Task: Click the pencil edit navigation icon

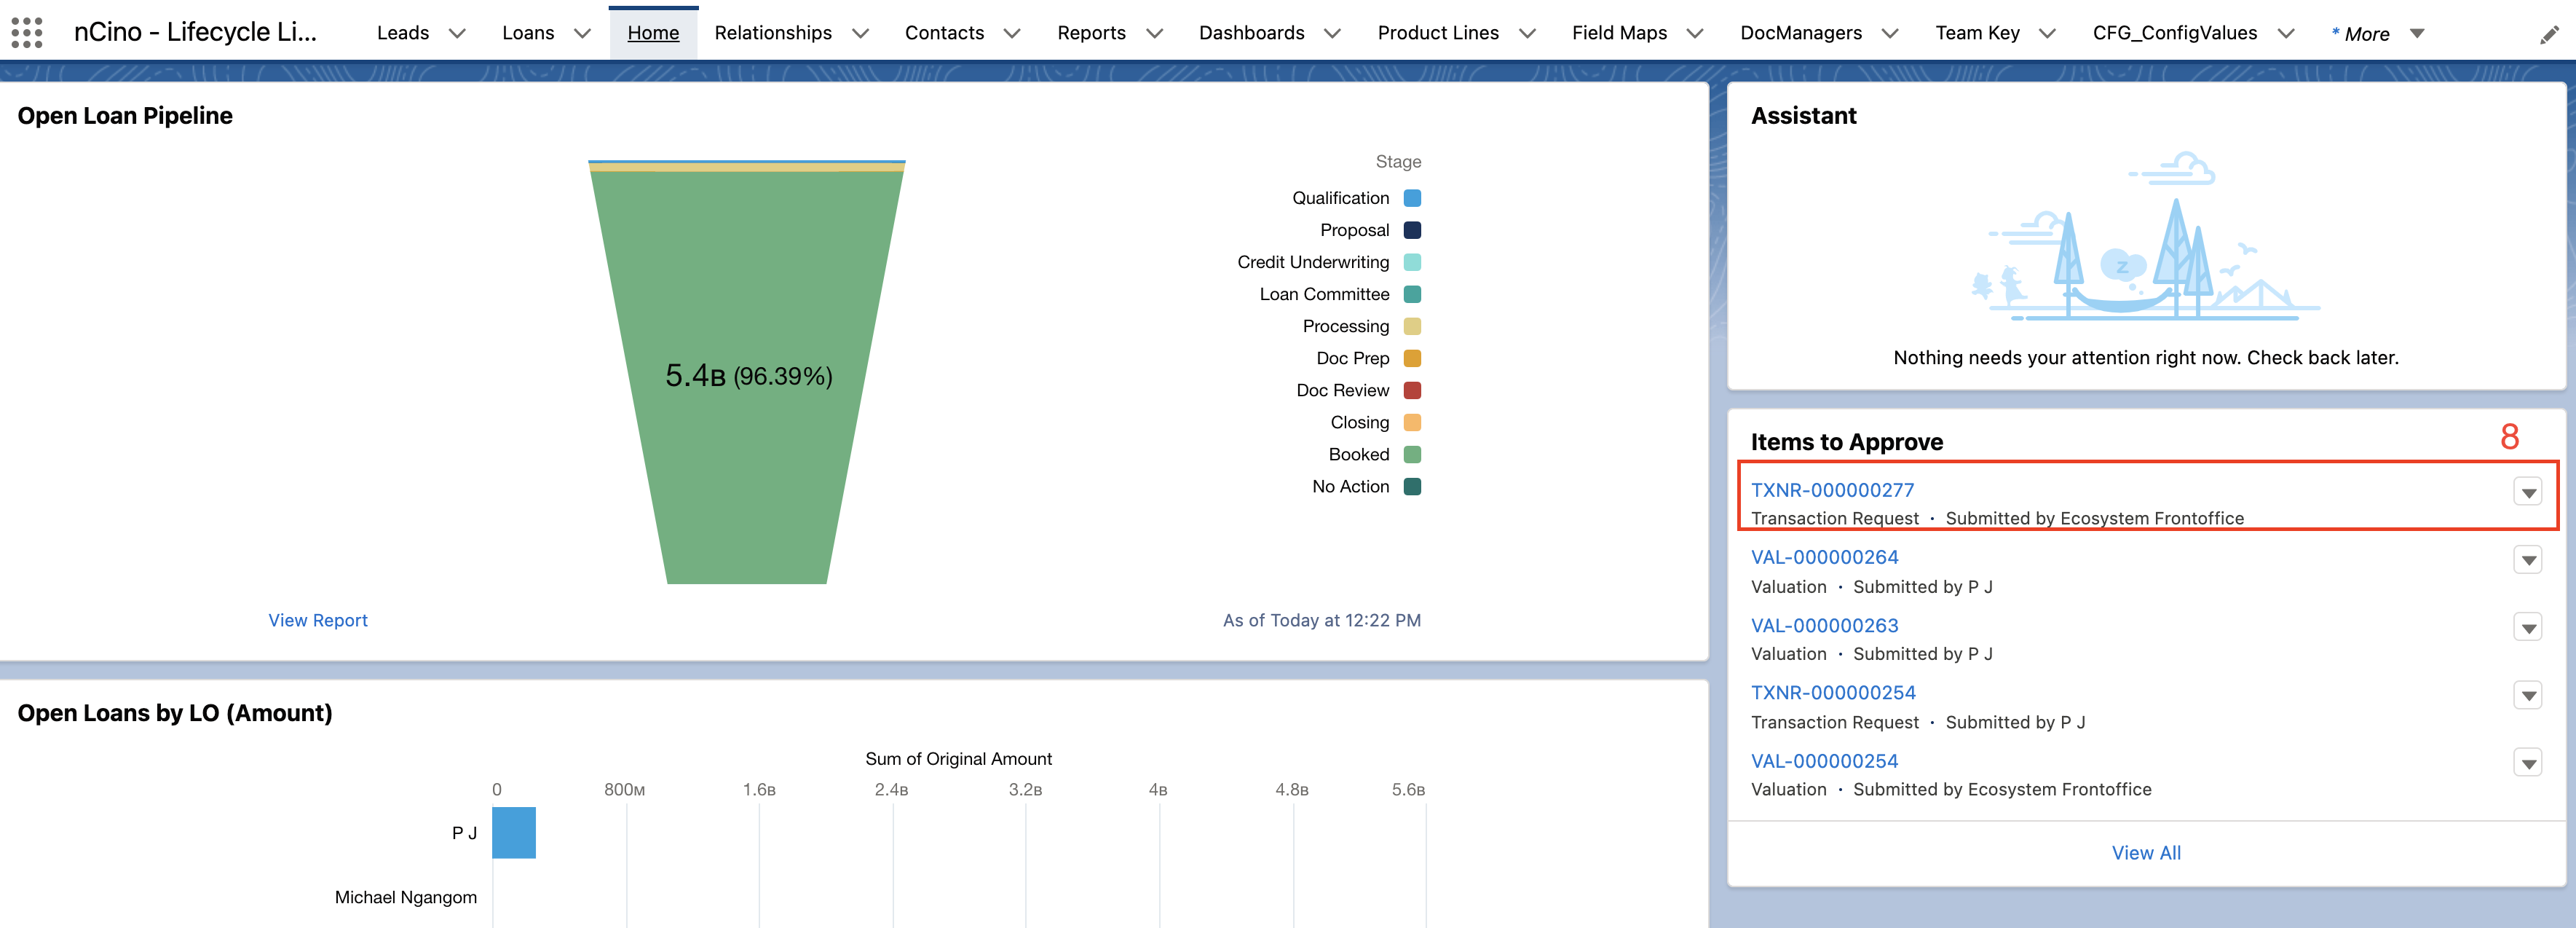Action: coord(2549,35)
